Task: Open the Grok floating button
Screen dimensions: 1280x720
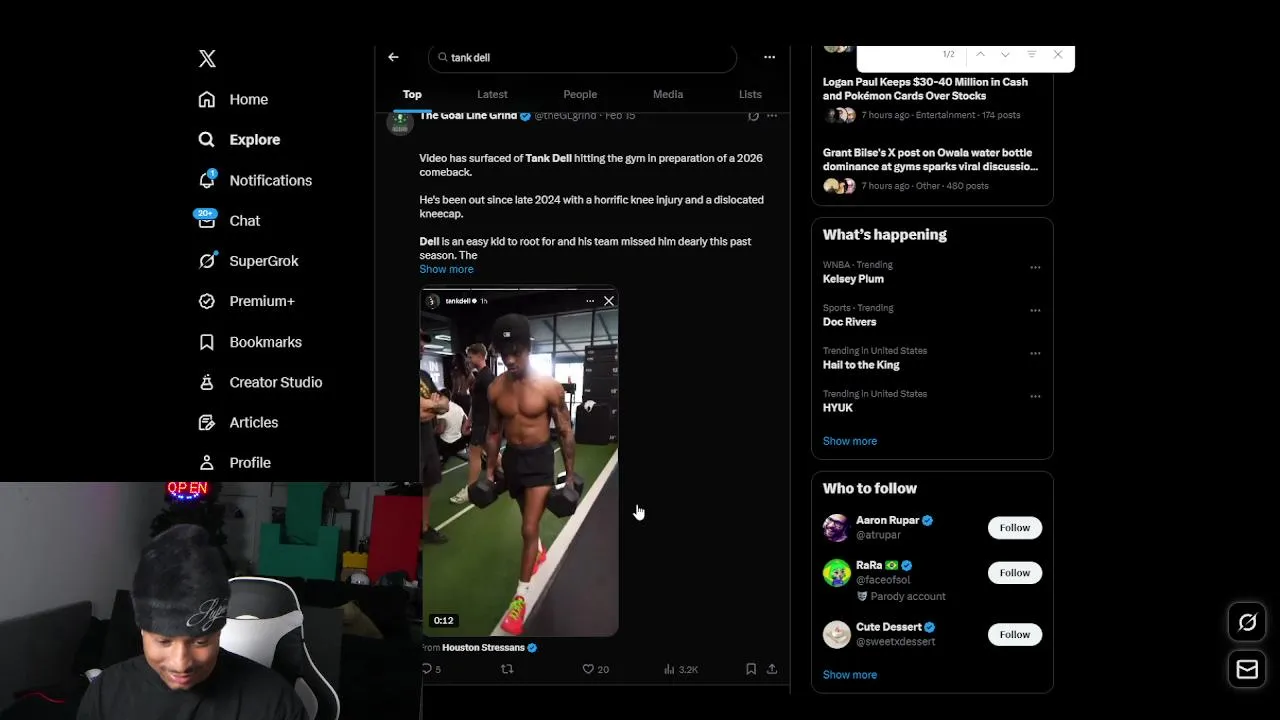Action: pyautogui.click(x=1247, y=623)
